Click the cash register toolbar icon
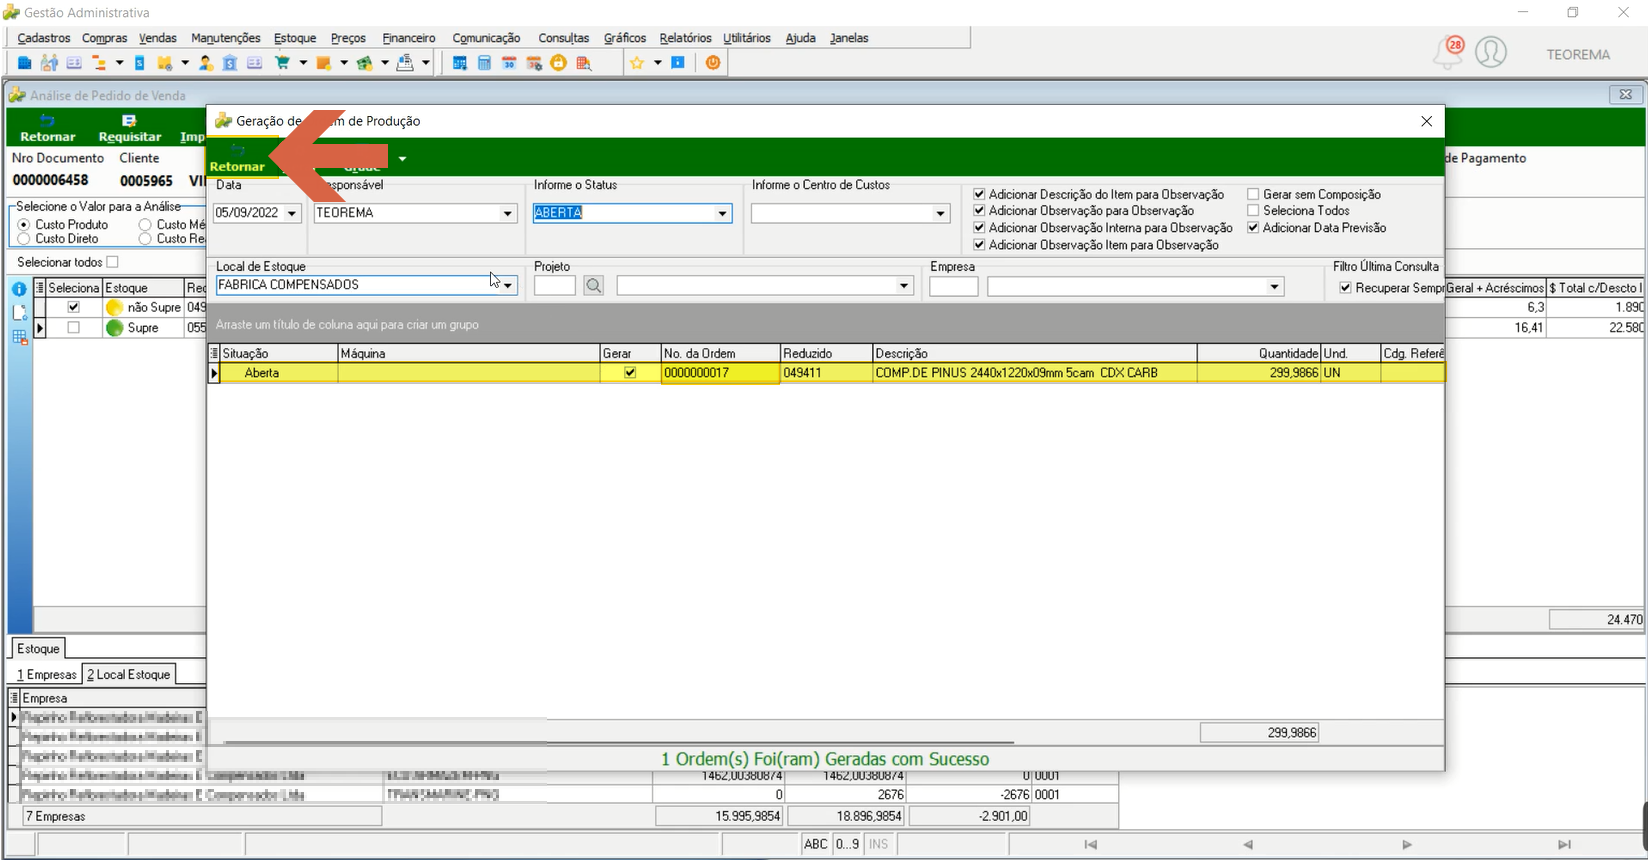The image size is (1648, 860). (405, 63)
